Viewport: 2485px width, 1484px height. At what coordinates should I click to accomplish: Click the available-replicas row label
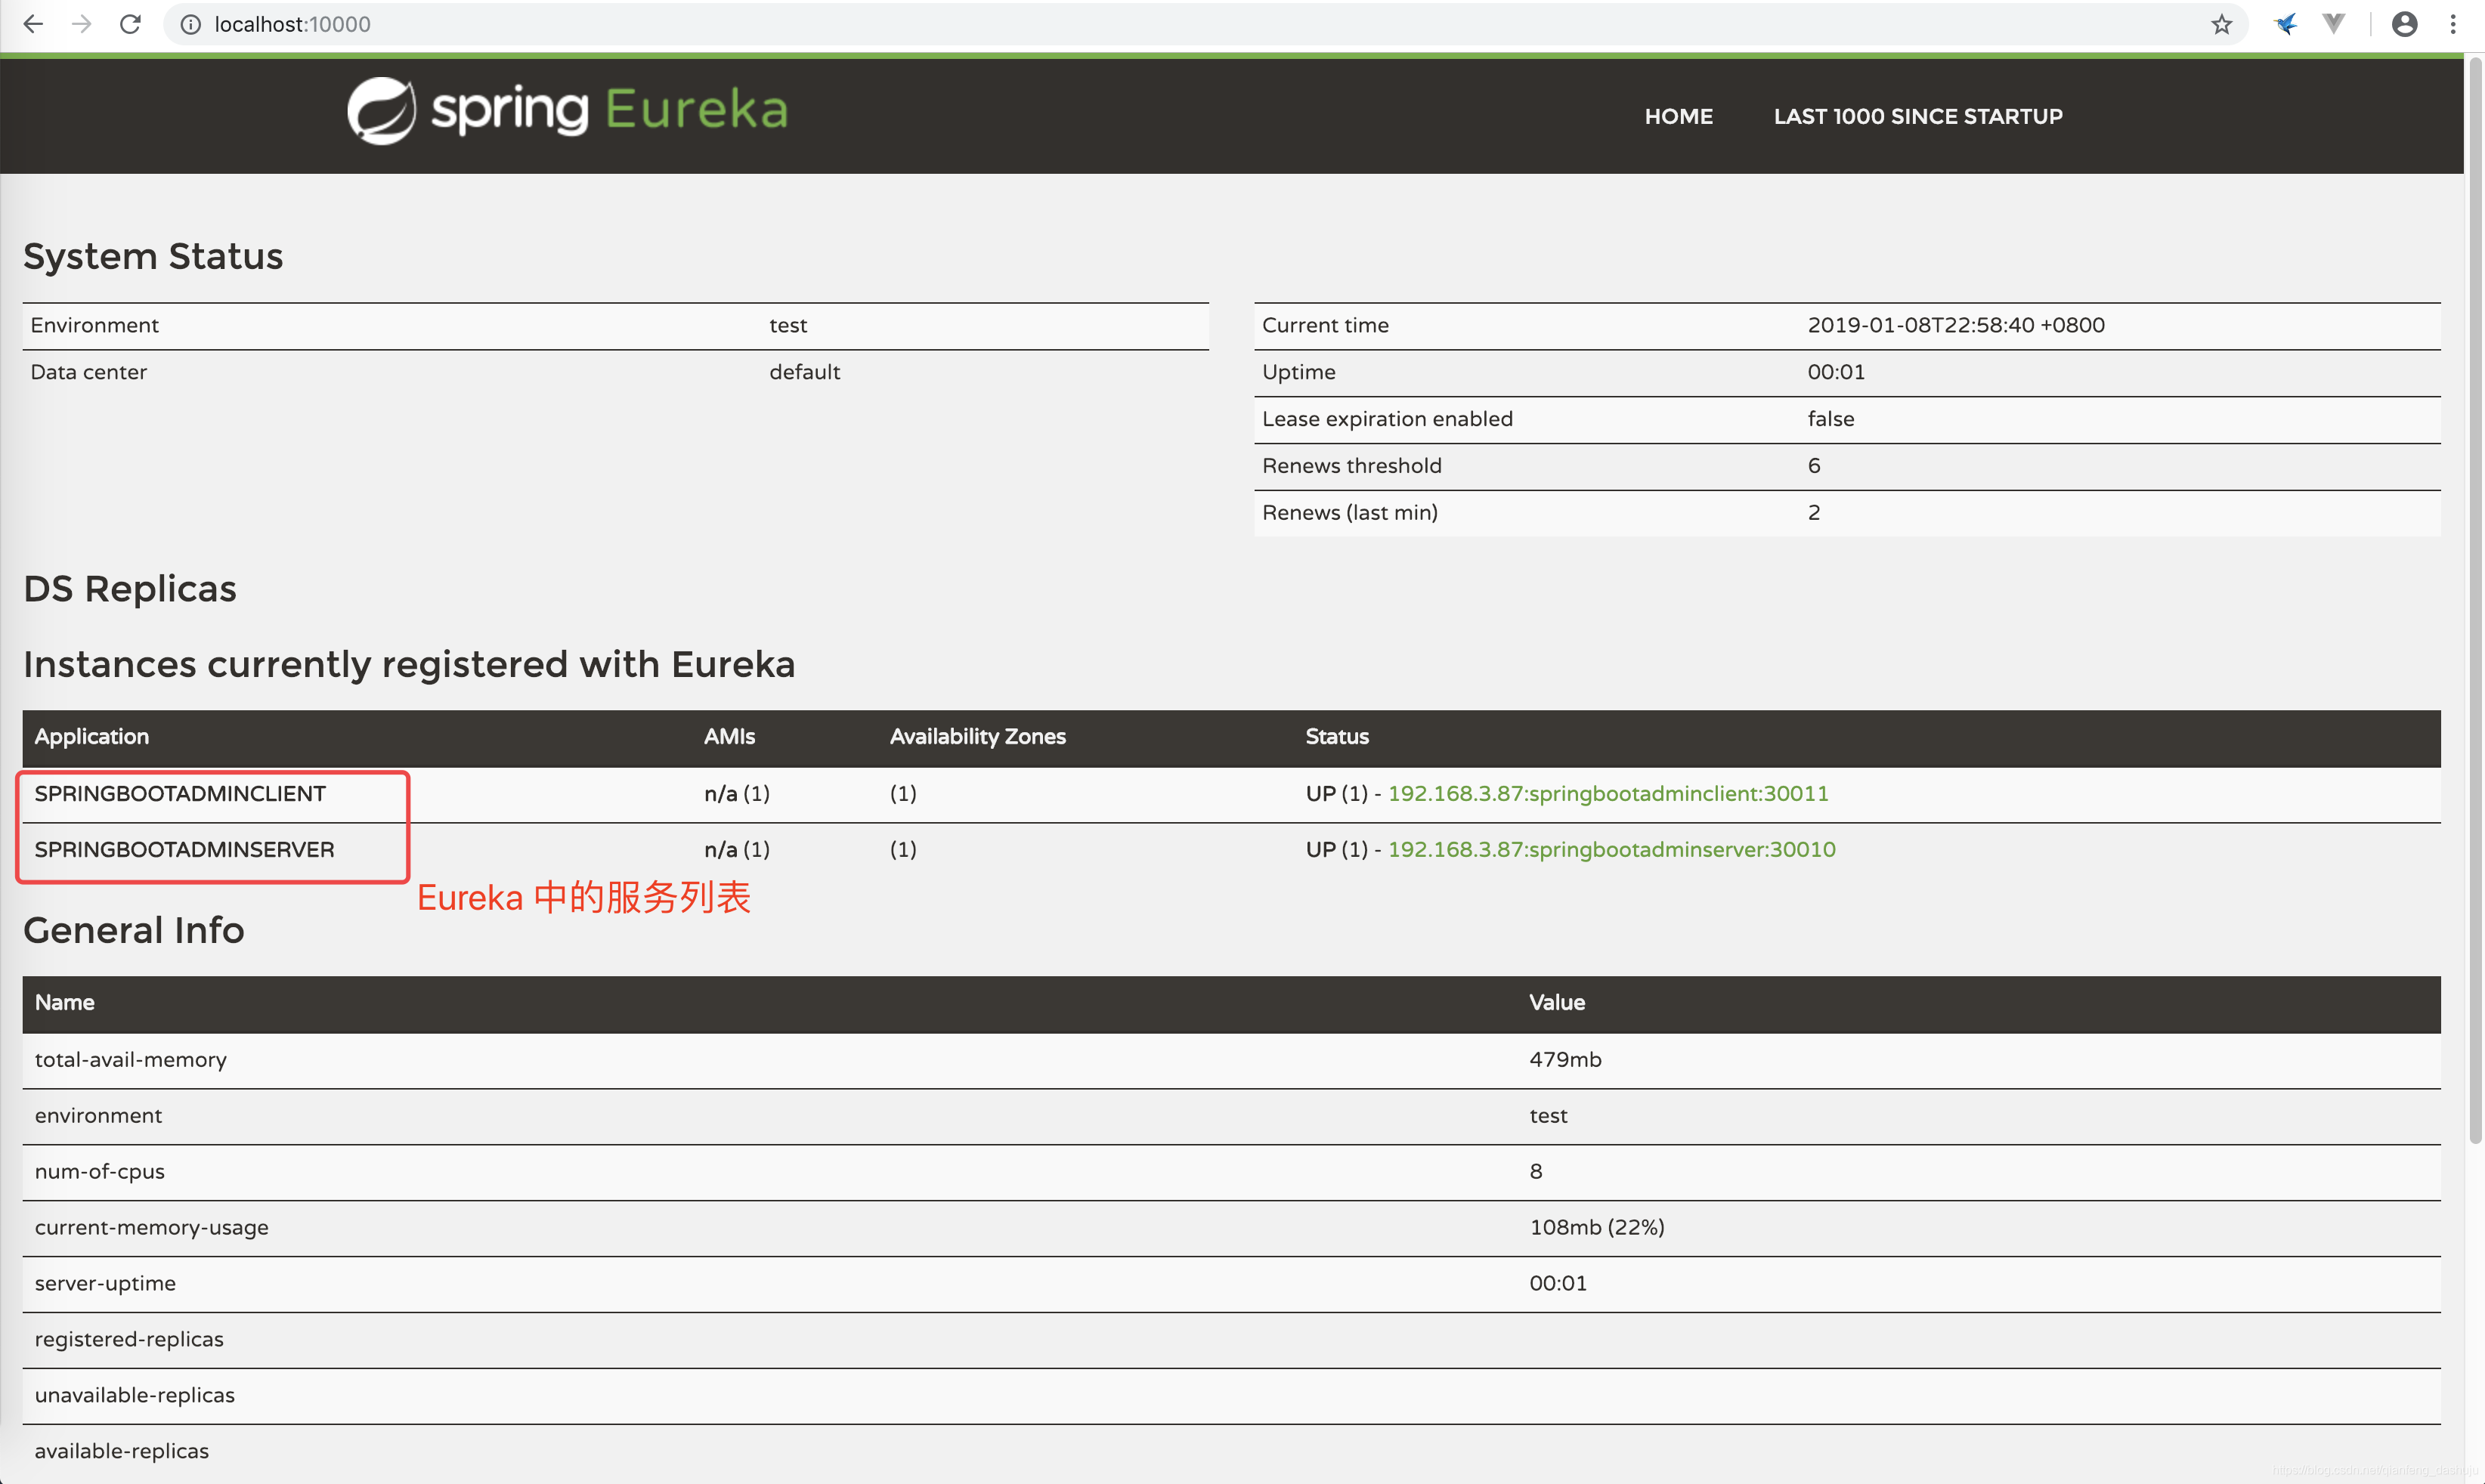[x=121, y=1451]
